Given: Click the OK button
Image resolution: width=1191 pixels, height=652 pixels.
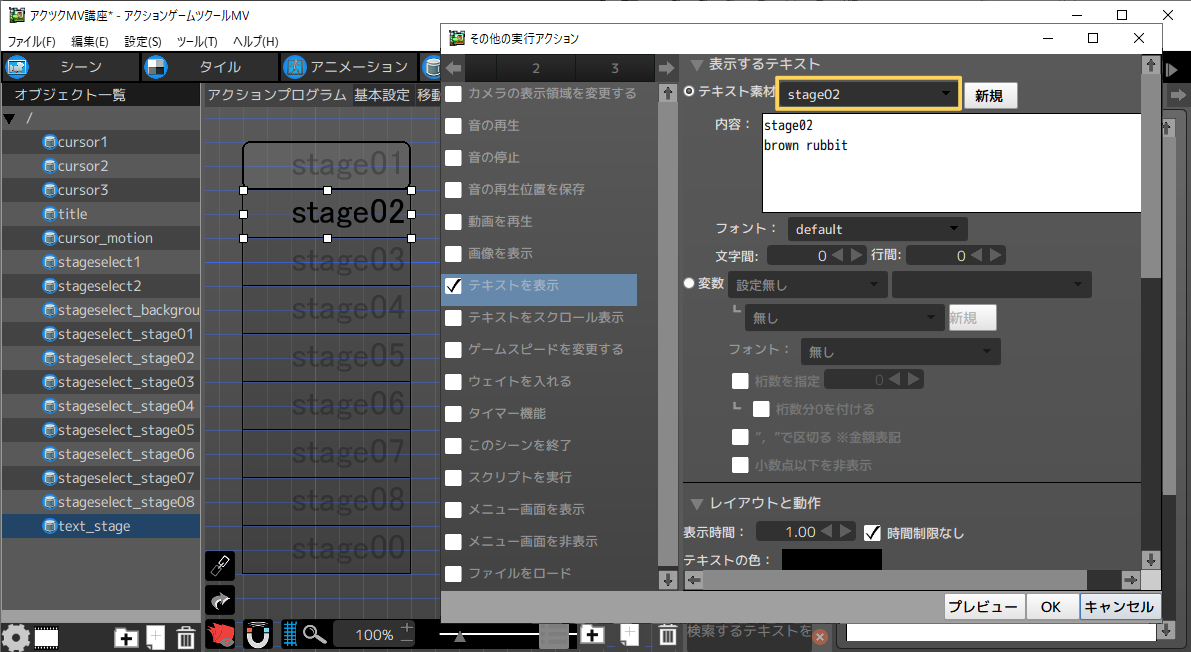Looking at the screenshot, I should (1050, 607).
